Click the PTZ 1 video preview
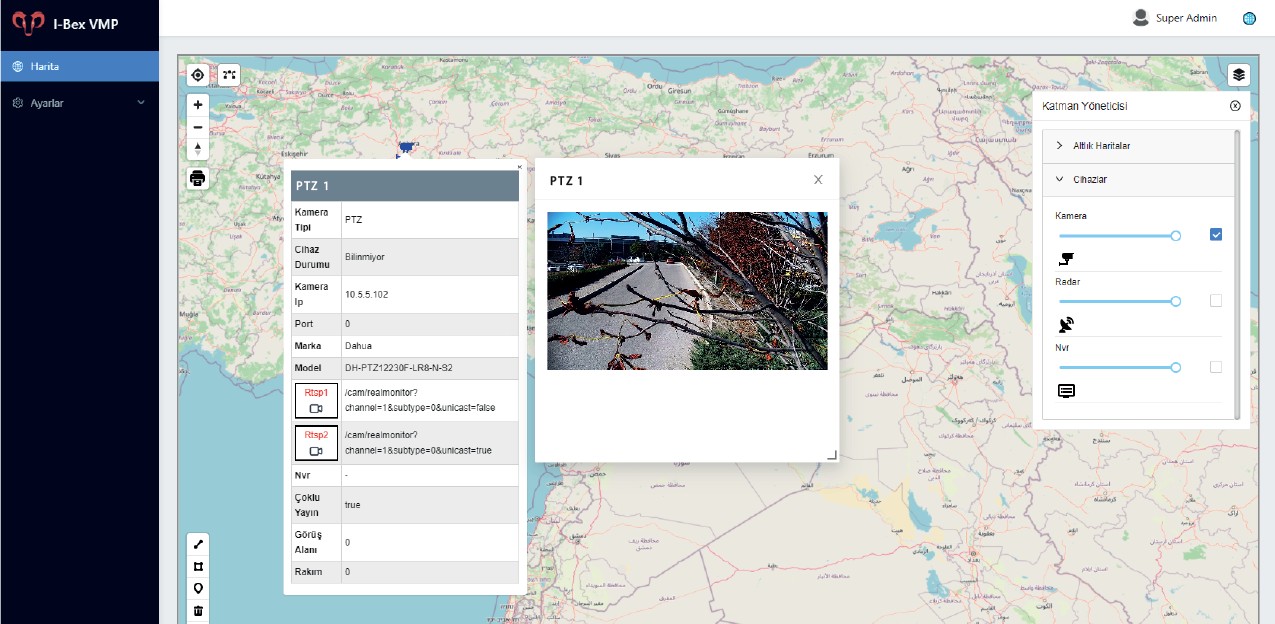The height and width of the screenshot is (624, 1275). (687, 291)
